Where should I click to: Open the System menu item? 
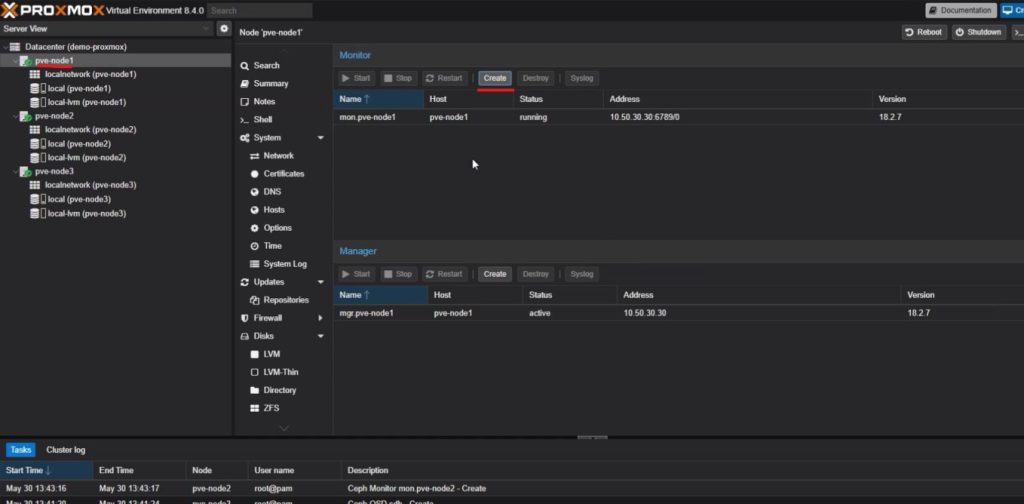(267, 138)
